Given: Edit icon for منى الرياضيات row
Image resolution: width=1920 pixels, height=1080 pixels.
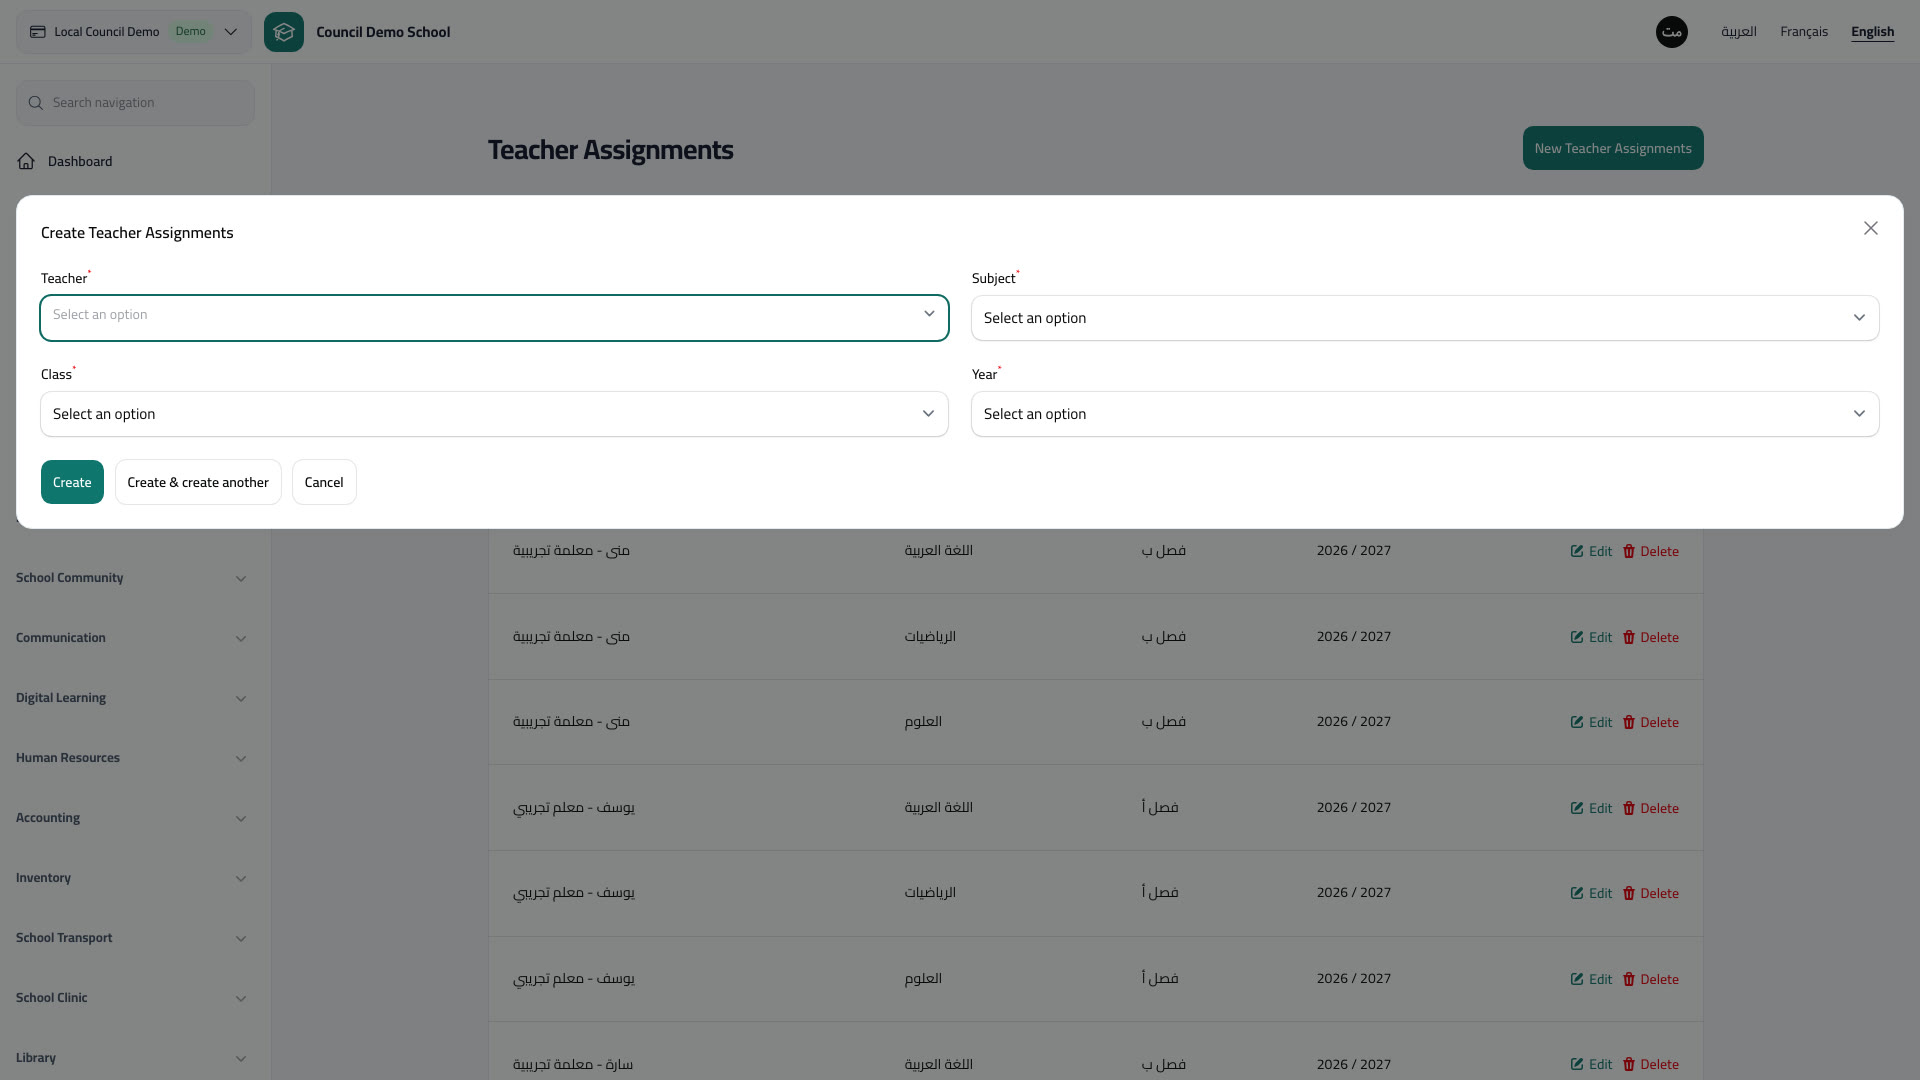Looking at the screenshot, I should (1577, 637).
